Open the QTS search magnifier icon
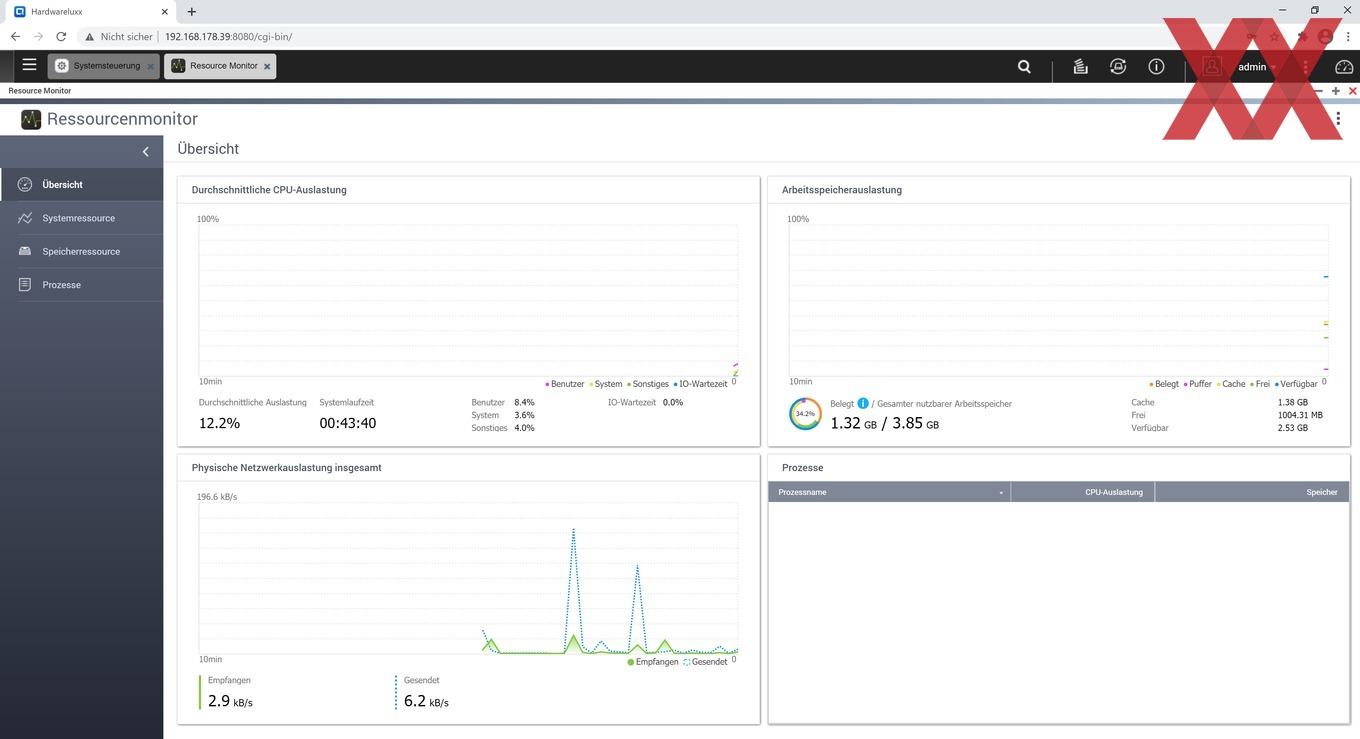 pos(1024,67)
